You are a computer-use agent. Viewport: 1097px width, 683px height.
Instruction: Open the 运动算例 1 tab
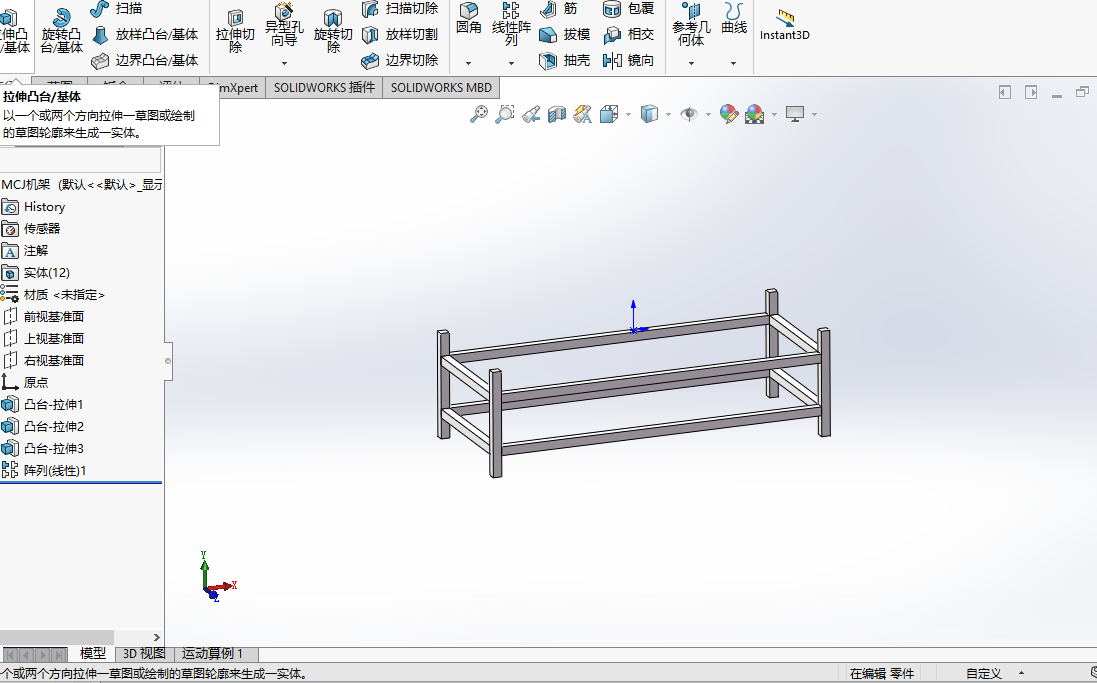pyautogui.click(x=216, y=654)
